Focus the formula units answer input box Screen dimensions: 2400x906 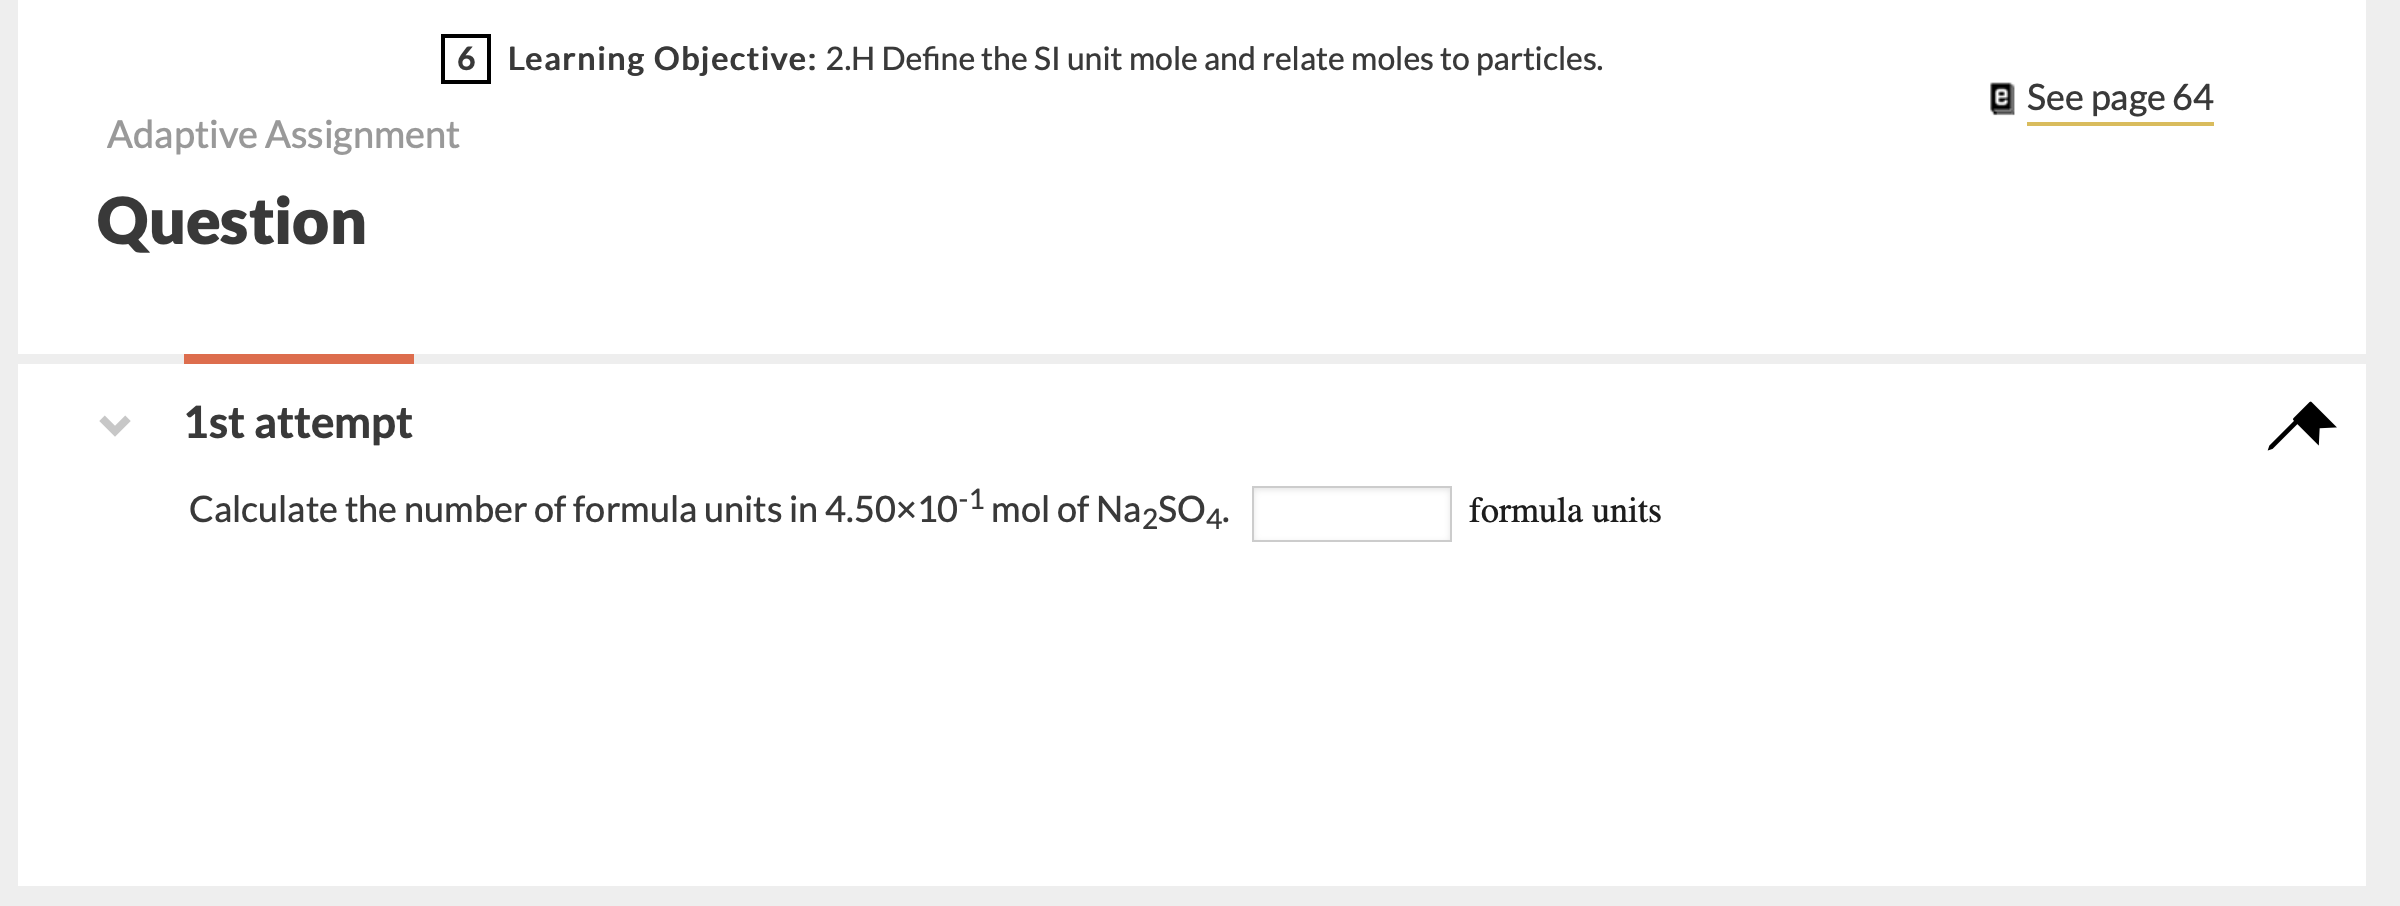[1351, 513]
